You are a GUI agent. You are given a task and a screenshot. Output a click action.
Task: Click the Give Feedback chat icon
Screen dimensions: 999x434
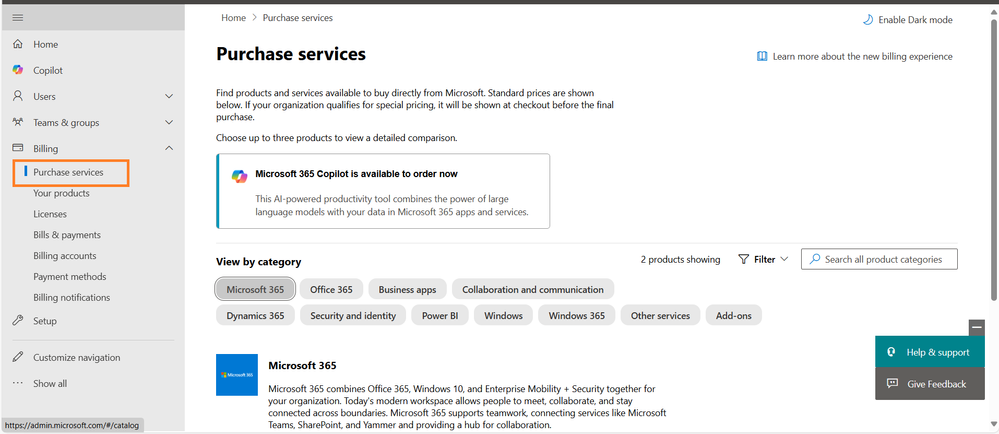click(892, 384)
